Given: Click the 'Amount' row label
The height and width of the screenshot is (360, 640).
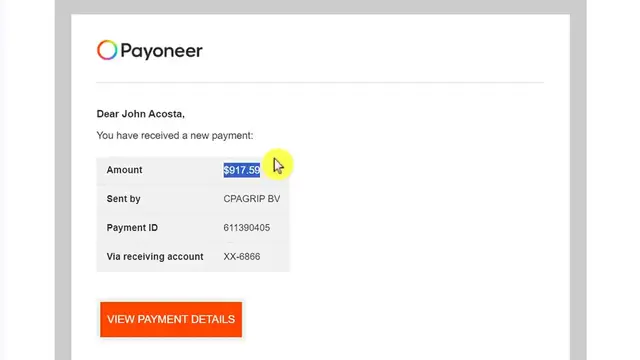Looking at the screenshot, I should (x=124, y=170).
